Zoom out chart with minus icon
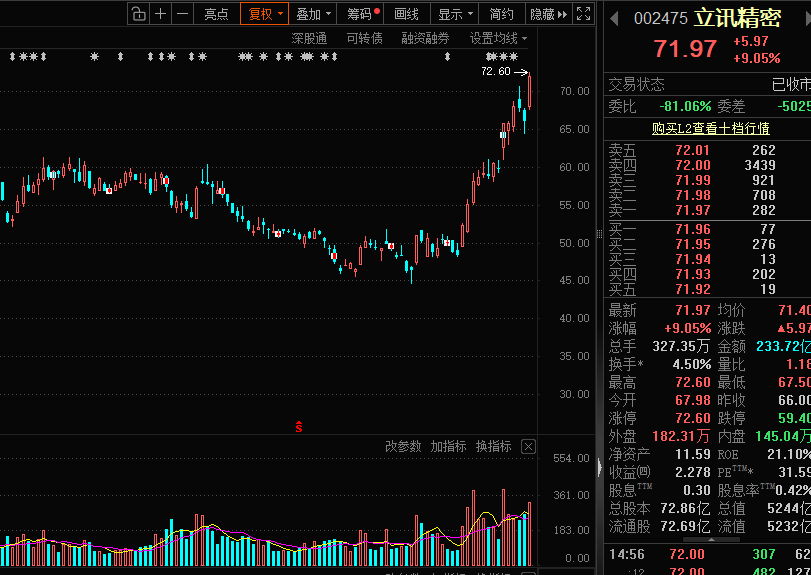The width and height of the screenshot is (811, 575). click(182, 14)
